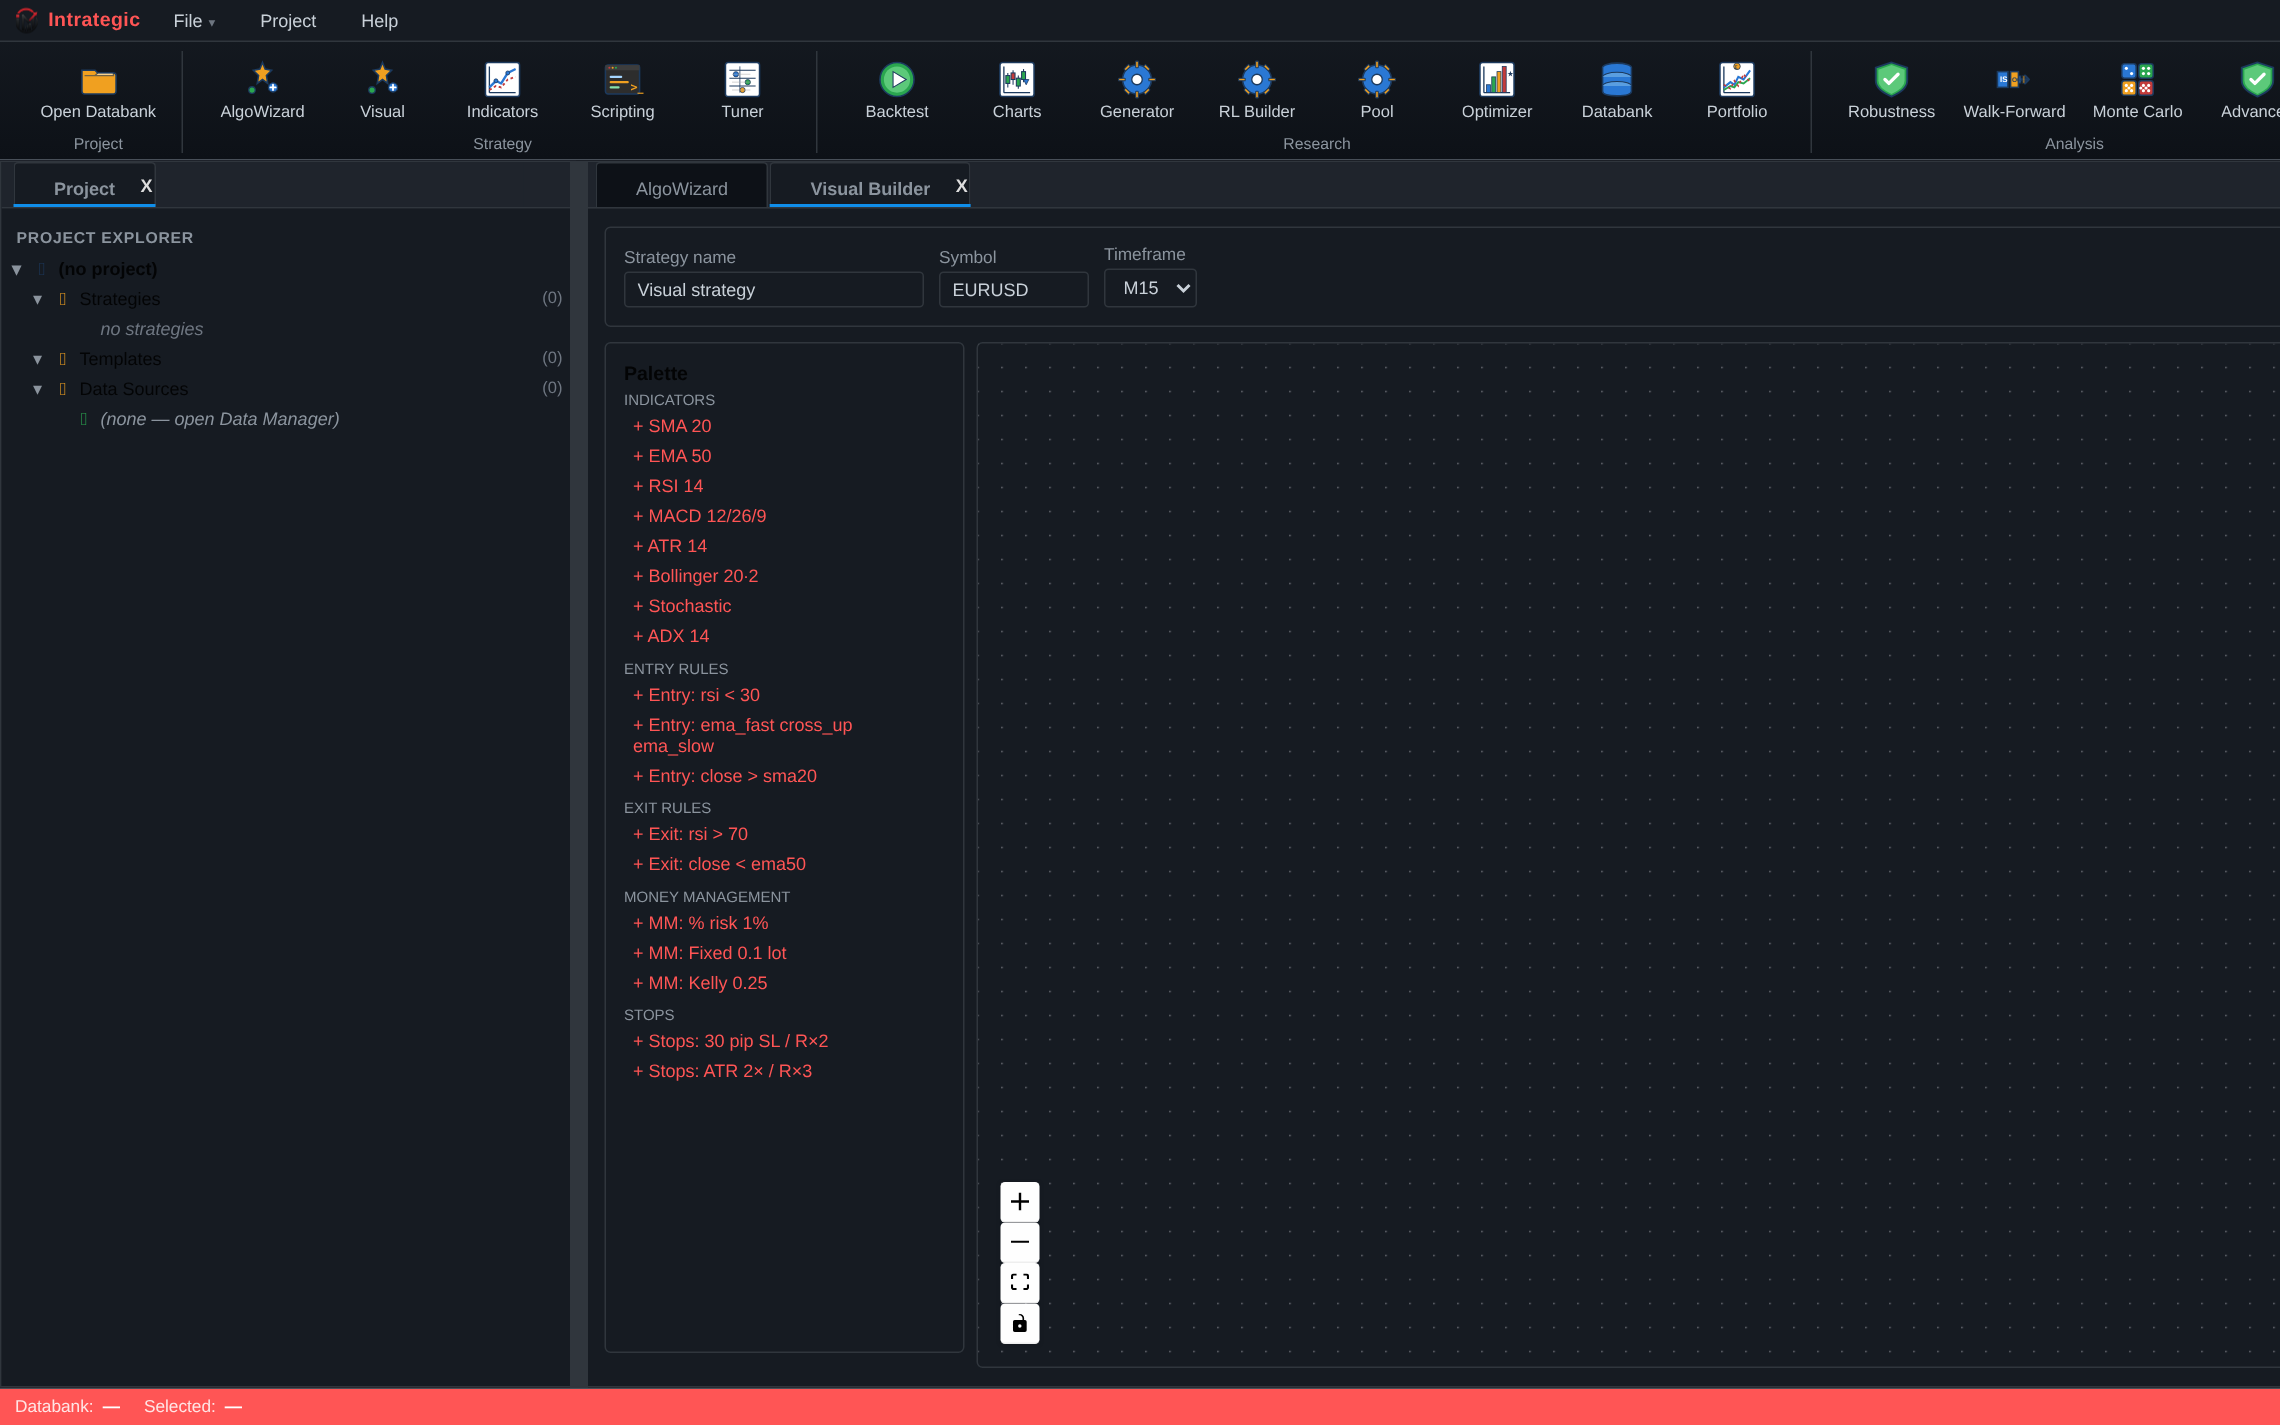Select the 'no strategies' placeholder row

(152, 329)
